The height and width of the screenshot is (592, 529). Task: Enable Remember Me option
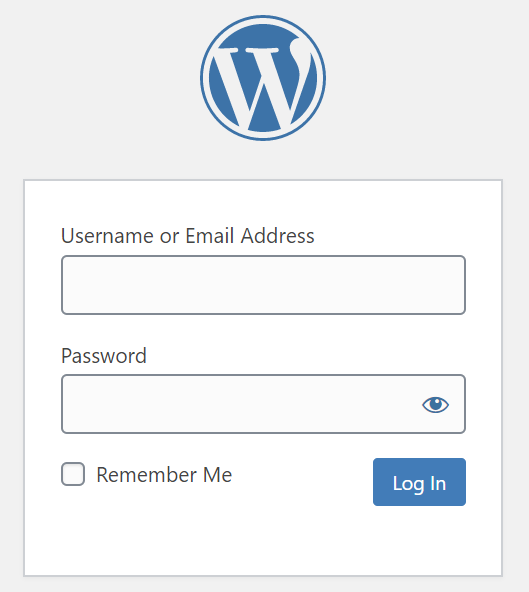pos(73,474)
